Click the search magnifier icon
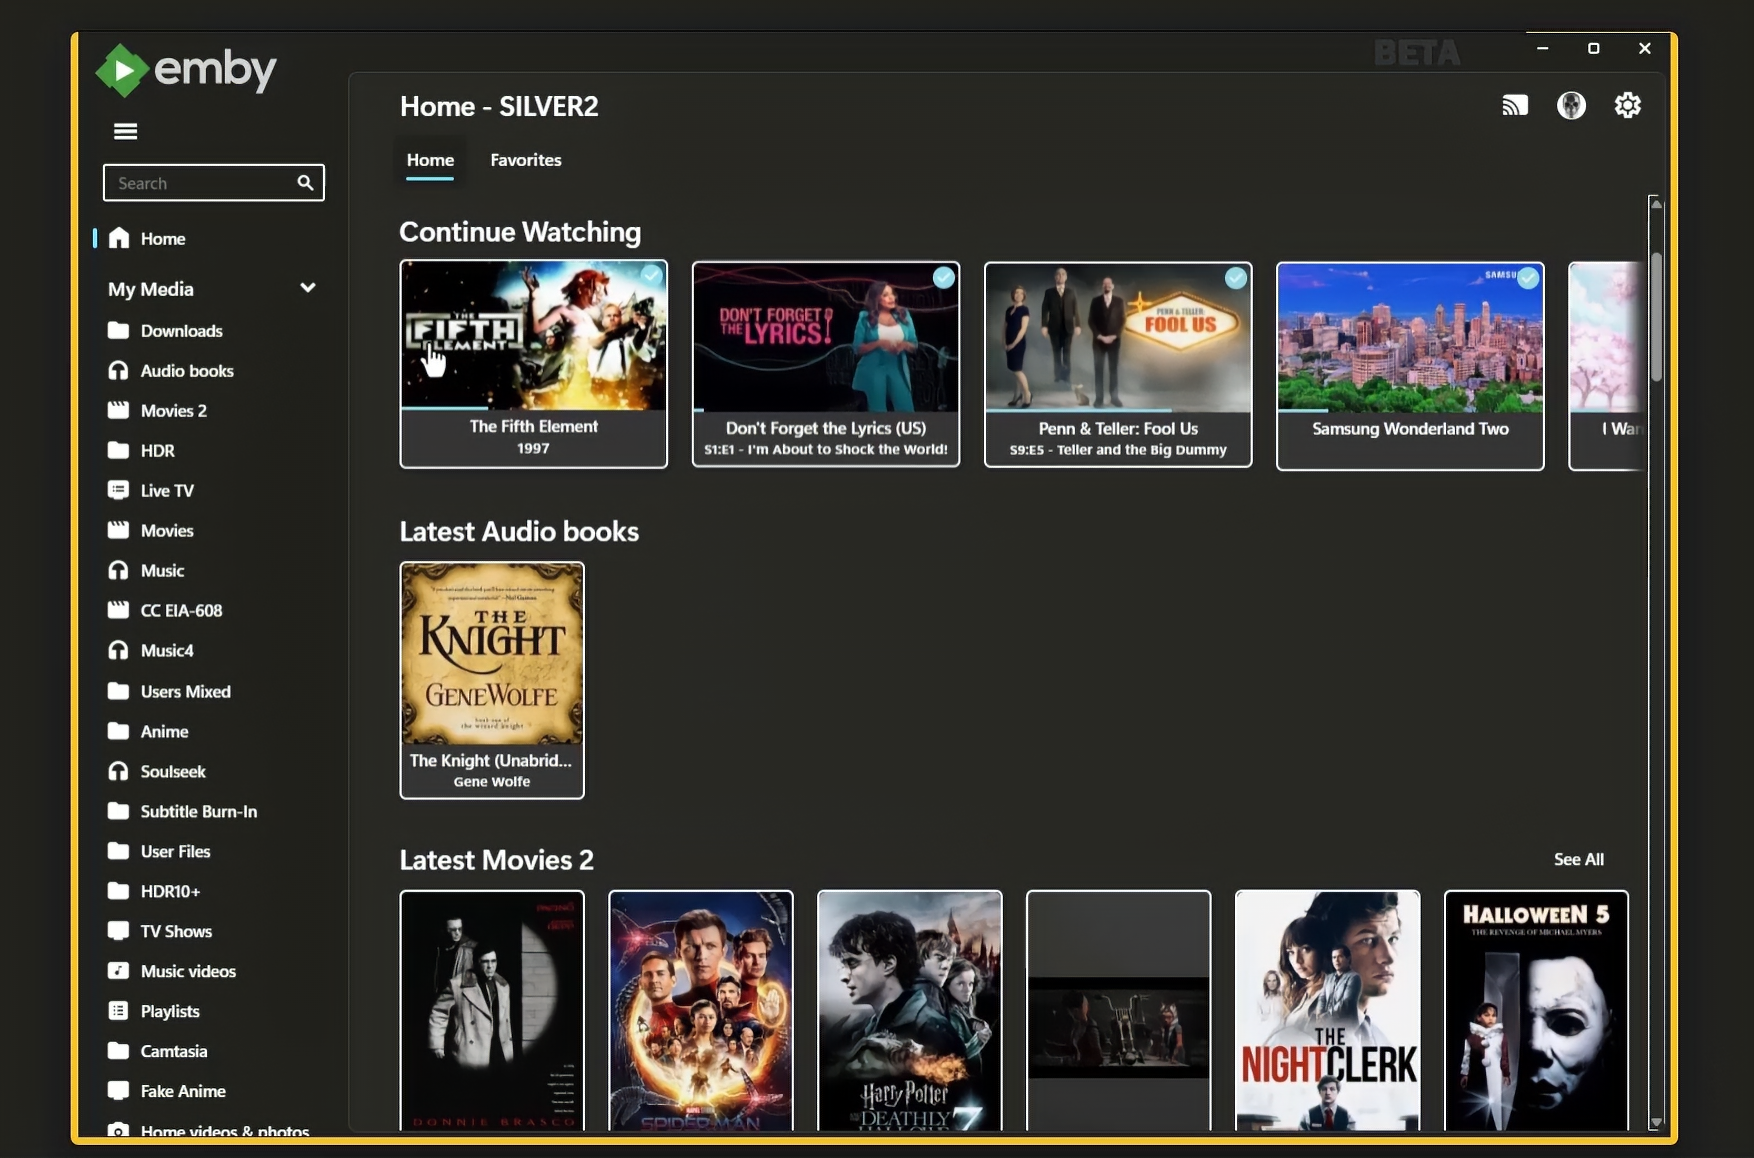1754x1158 pixels. click(x=305, y=182)
